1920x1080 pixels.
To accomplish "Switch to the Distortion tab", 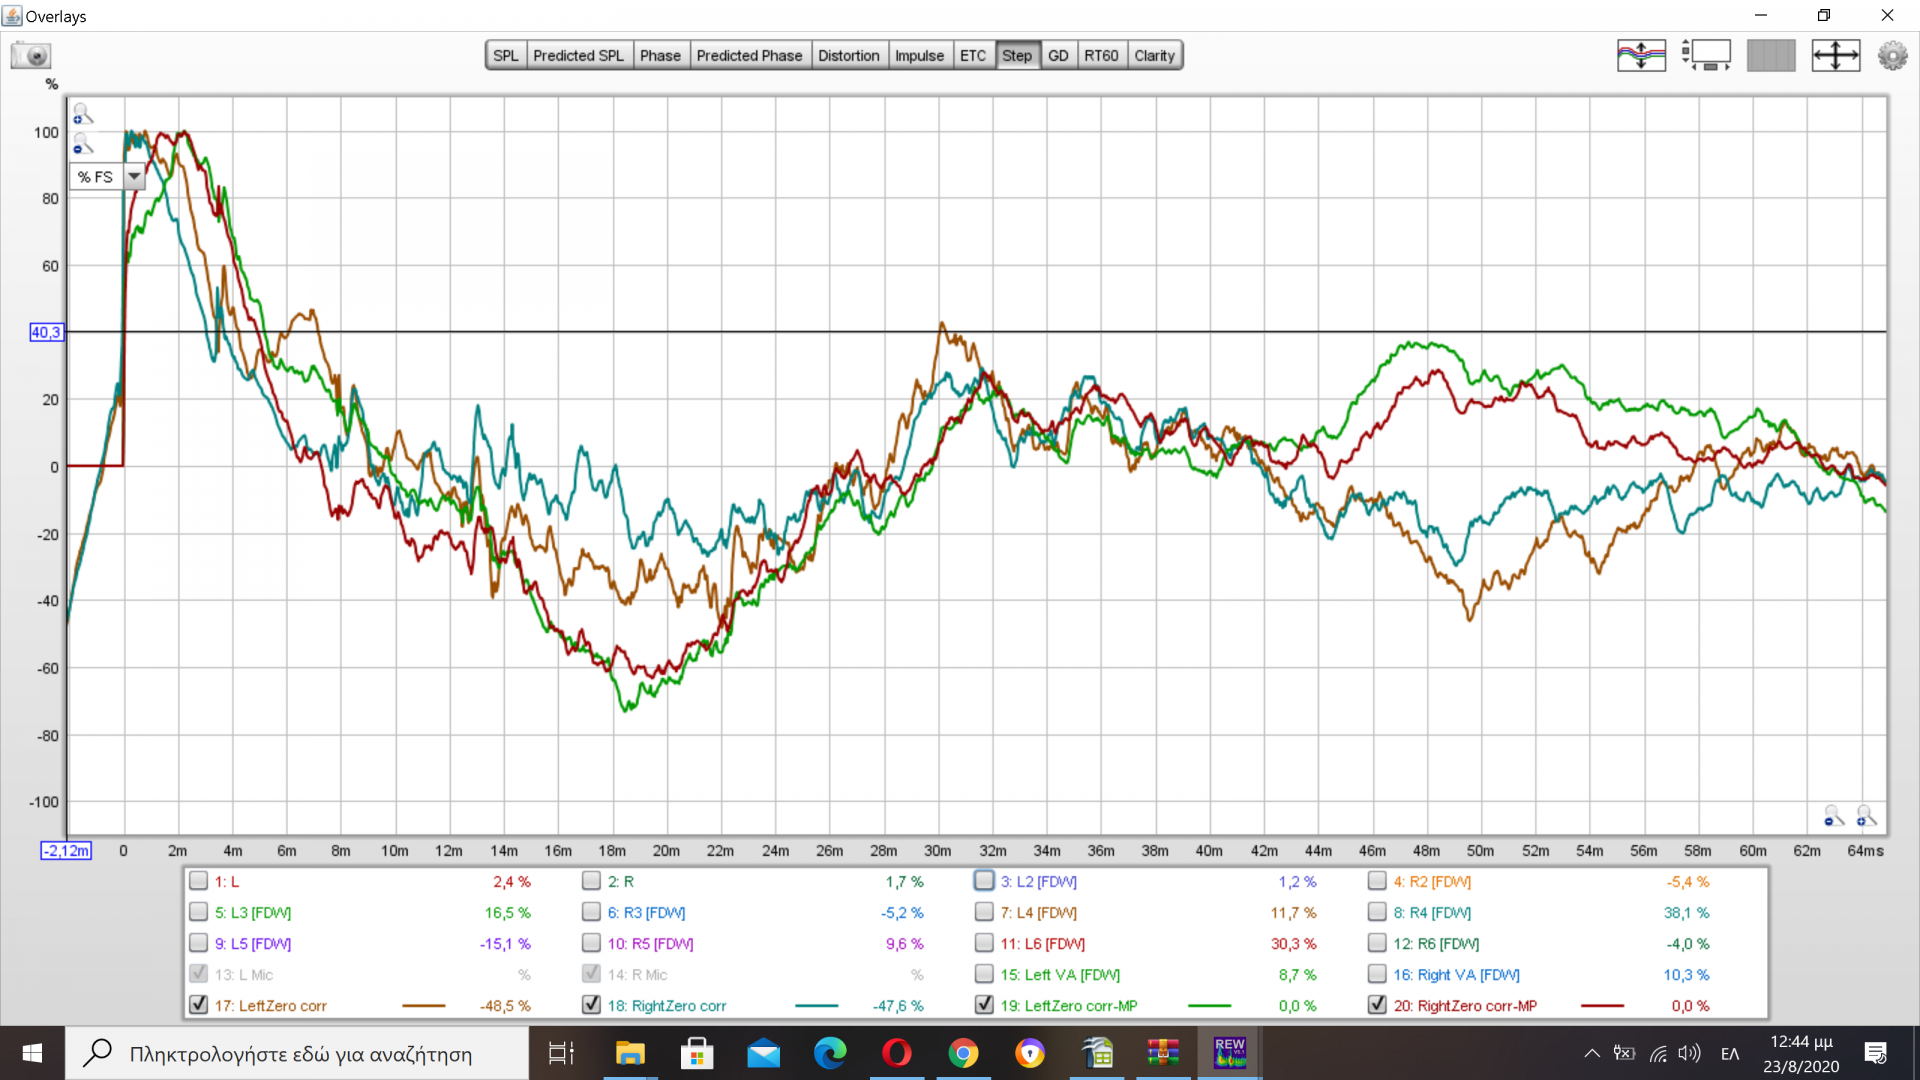I will (x=848, y=56).
